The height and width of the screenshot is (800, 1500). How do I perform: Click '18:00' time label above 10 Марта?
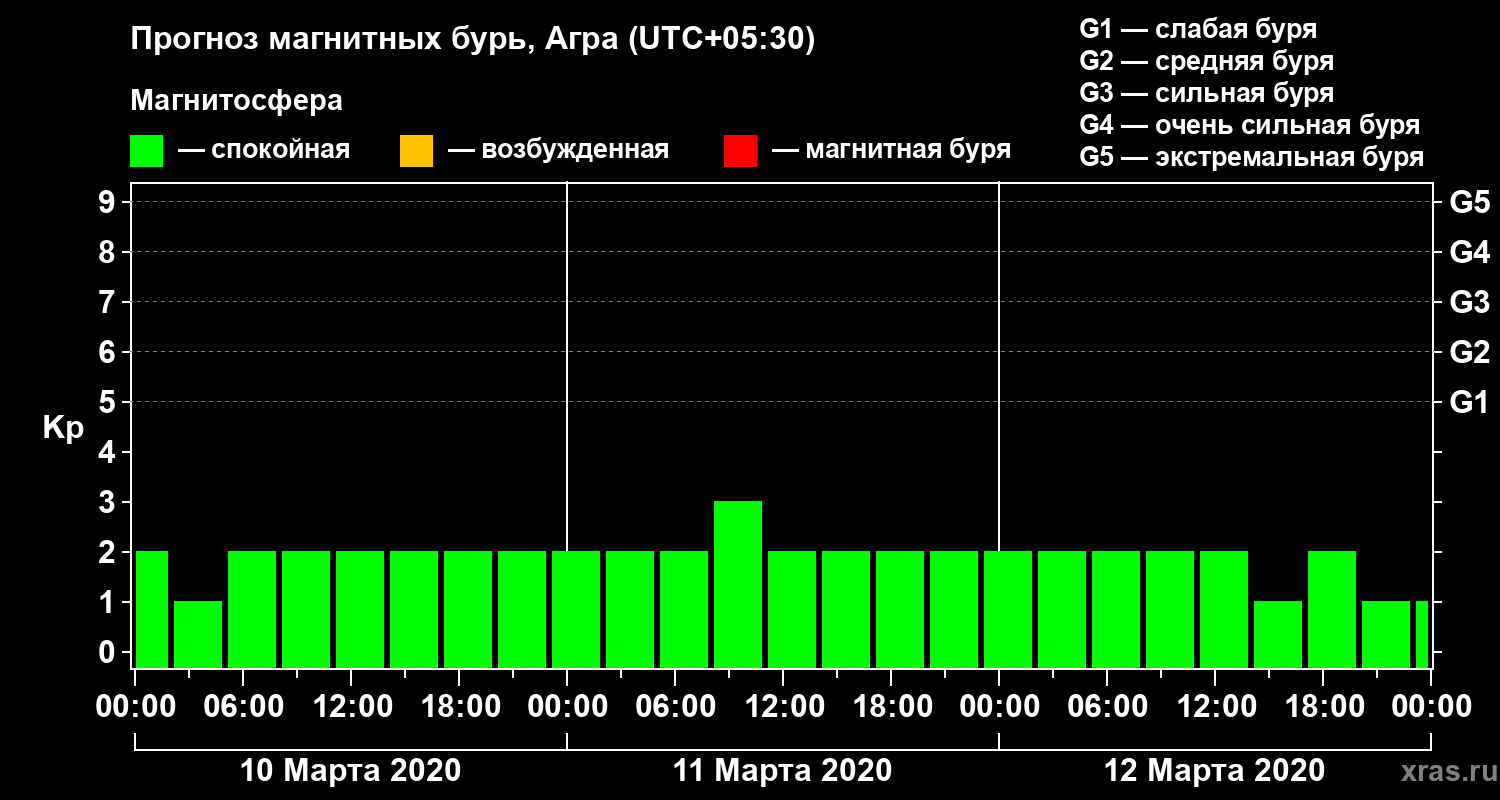click(x=460, y=706)
